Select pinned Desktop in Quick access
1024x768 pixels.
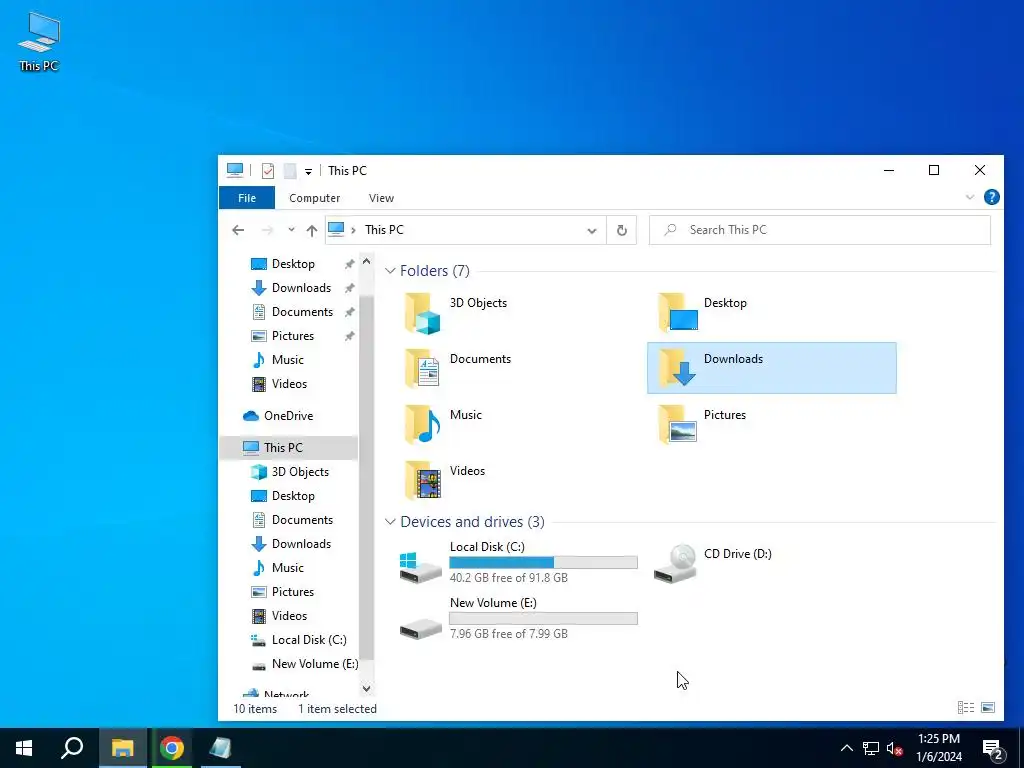pos(293,264)
